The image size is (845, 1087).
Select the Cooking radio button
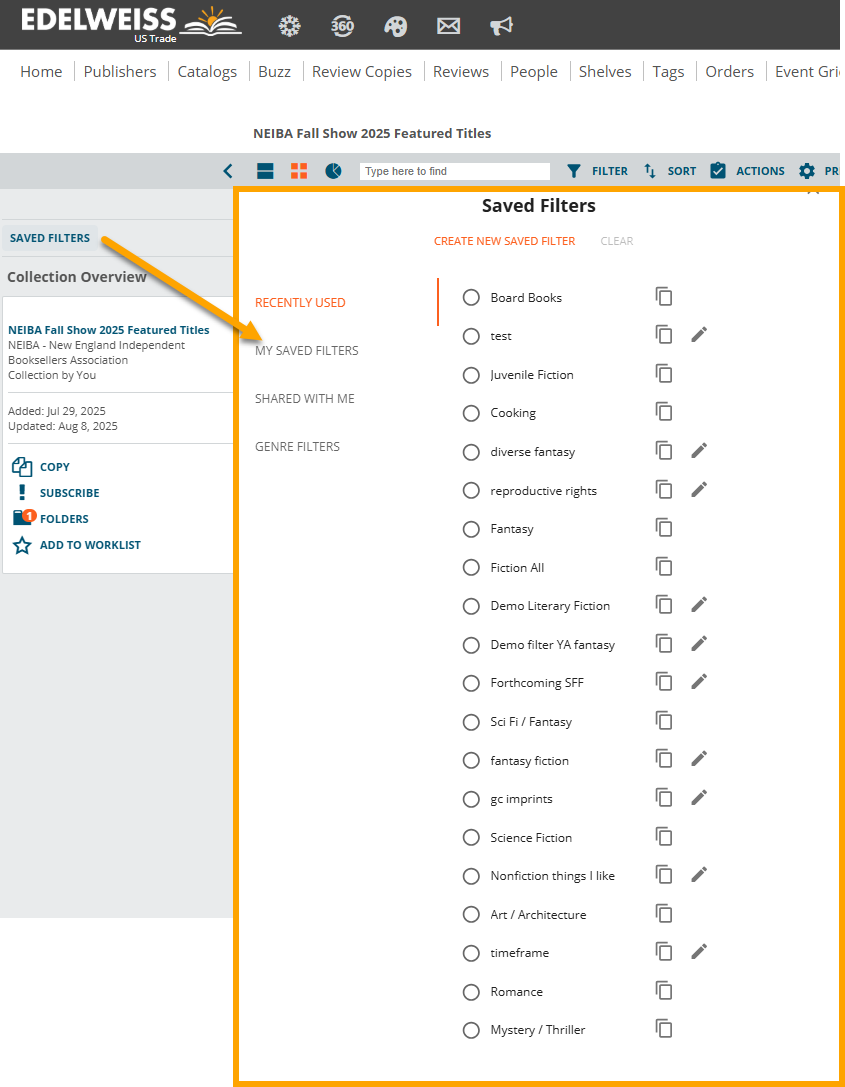pos(471,413)
